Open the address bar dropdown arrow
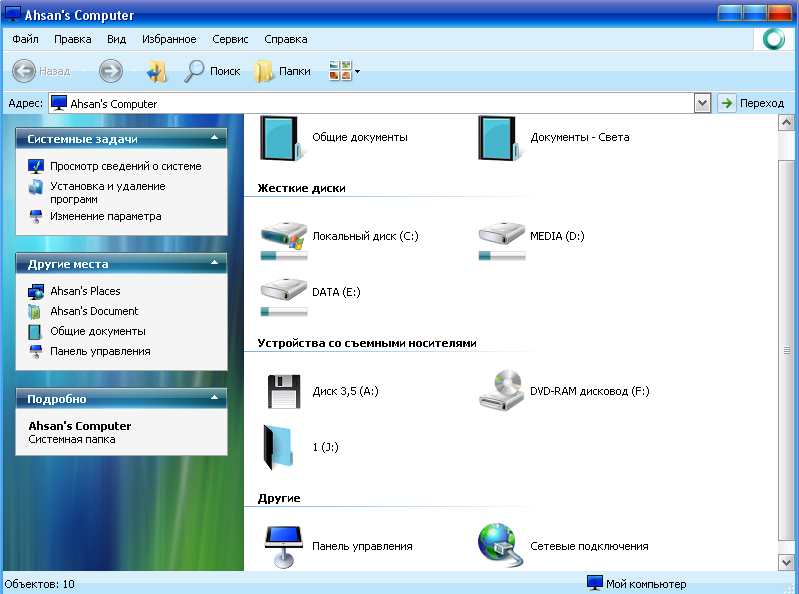The height and width of the screenshot is (594, 799). [x=702, y=103]
